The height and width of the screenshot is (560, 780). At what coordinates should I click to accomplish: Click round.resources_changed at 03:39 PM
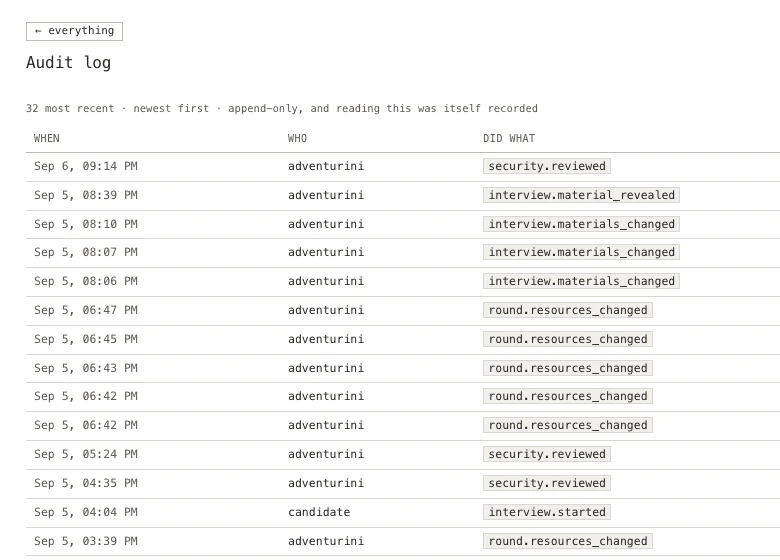tap(568, 541)
